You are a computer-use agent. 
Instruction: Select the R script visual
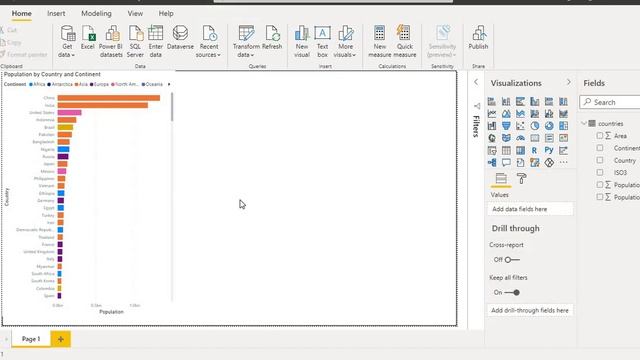(x=535, y=150)
